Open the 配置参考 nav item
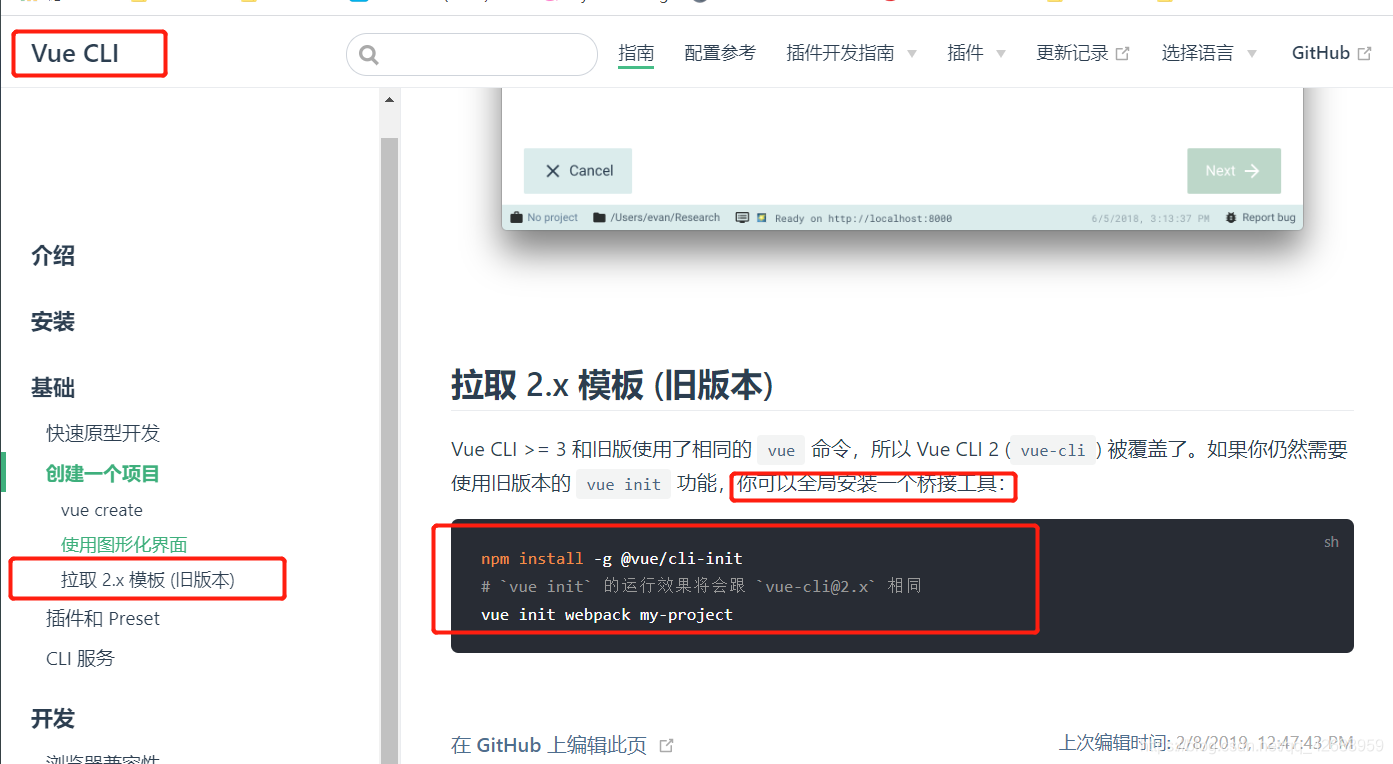 pos(720,53)
